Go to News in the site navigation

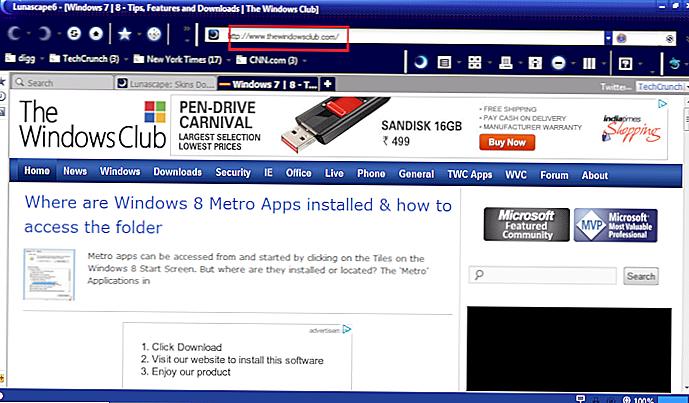tap(75, 171)
